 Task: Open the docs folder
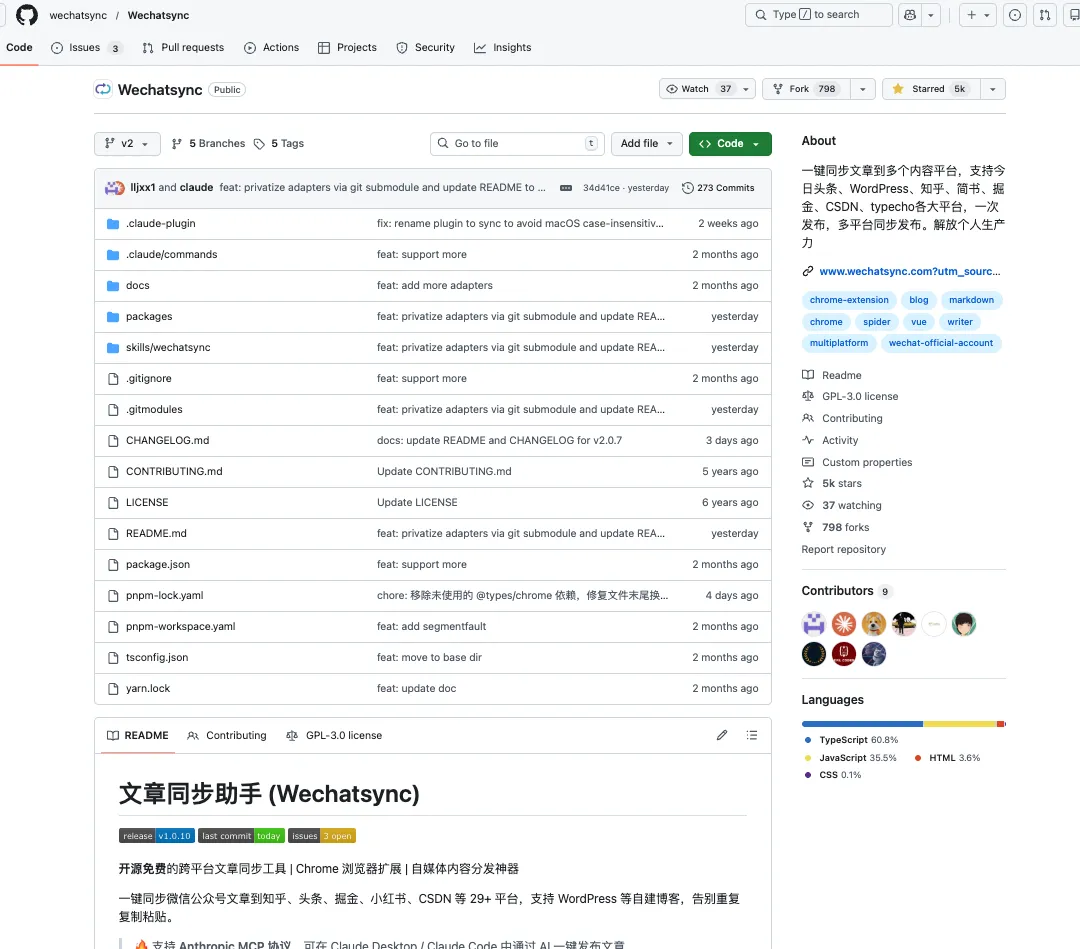pos(137,285)
